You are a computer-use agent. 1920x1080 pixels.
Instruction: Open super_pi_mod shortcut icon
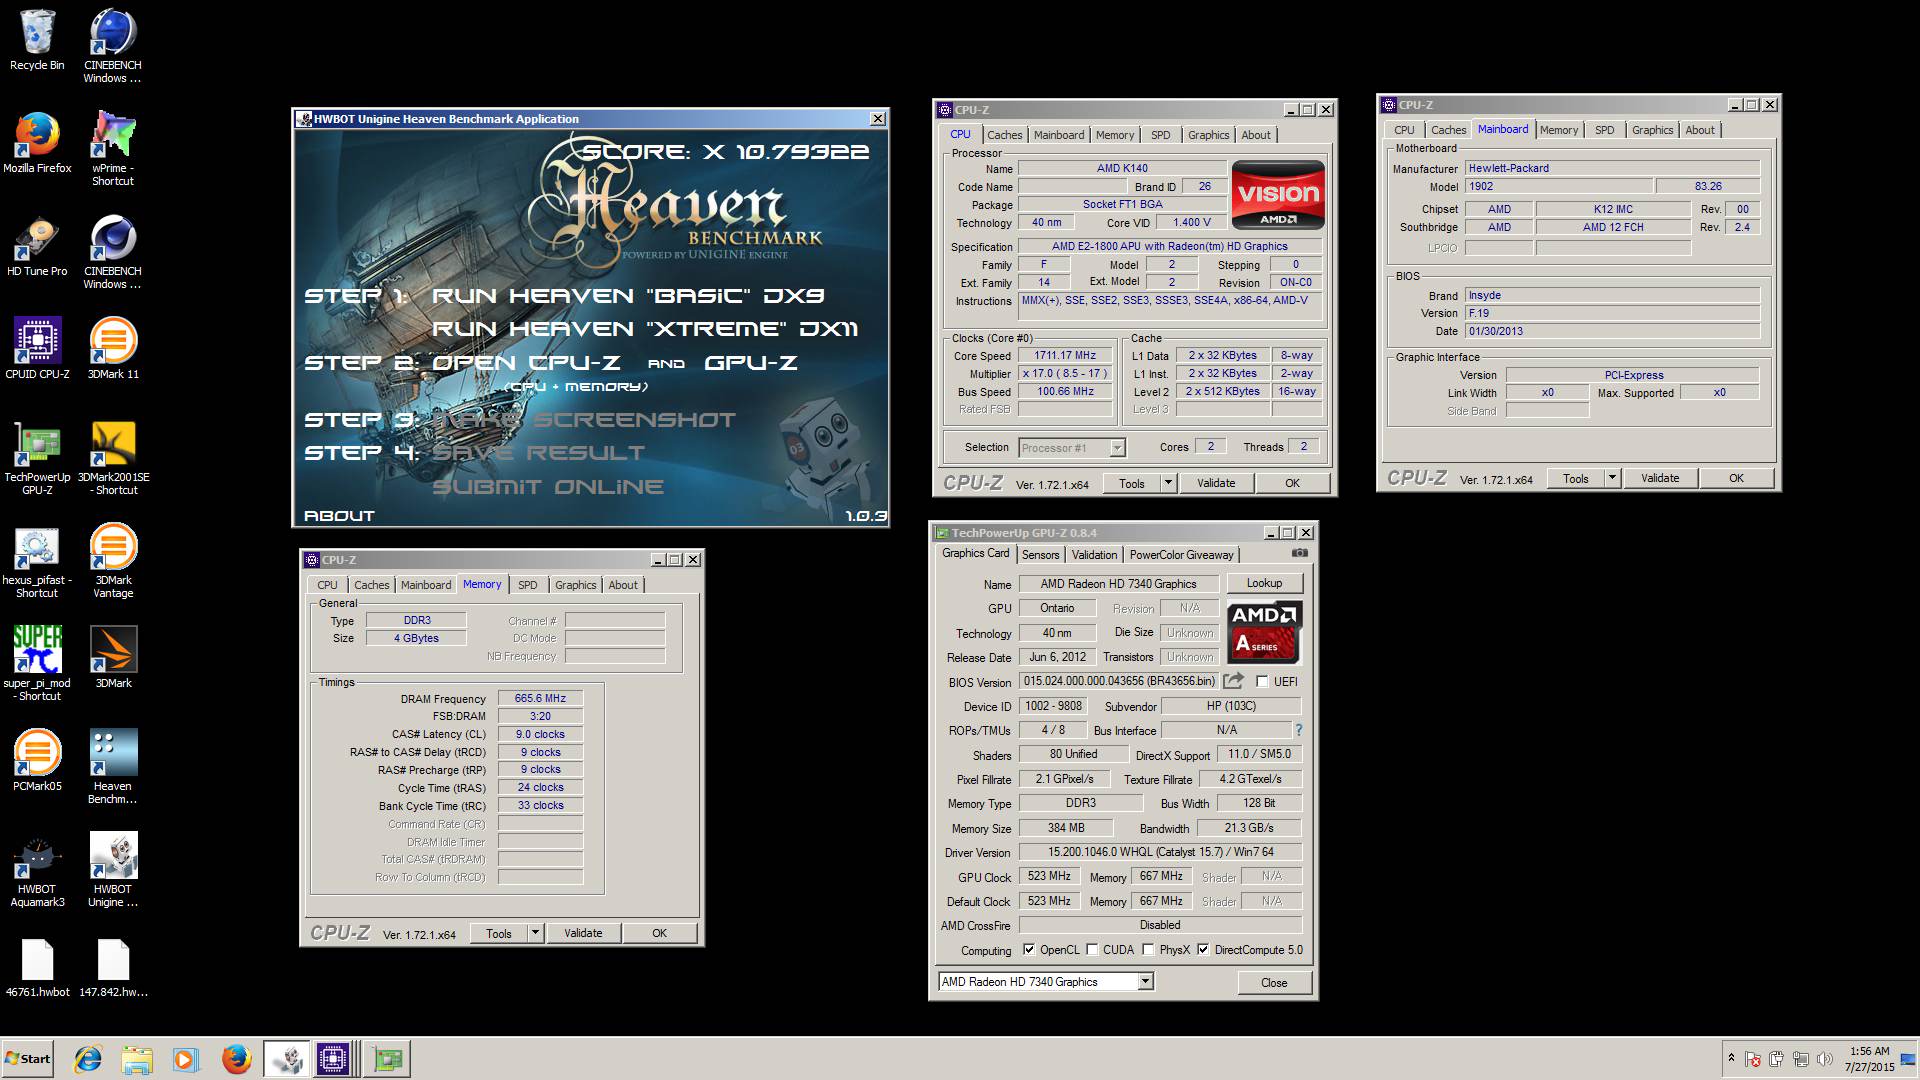[37, 663]
